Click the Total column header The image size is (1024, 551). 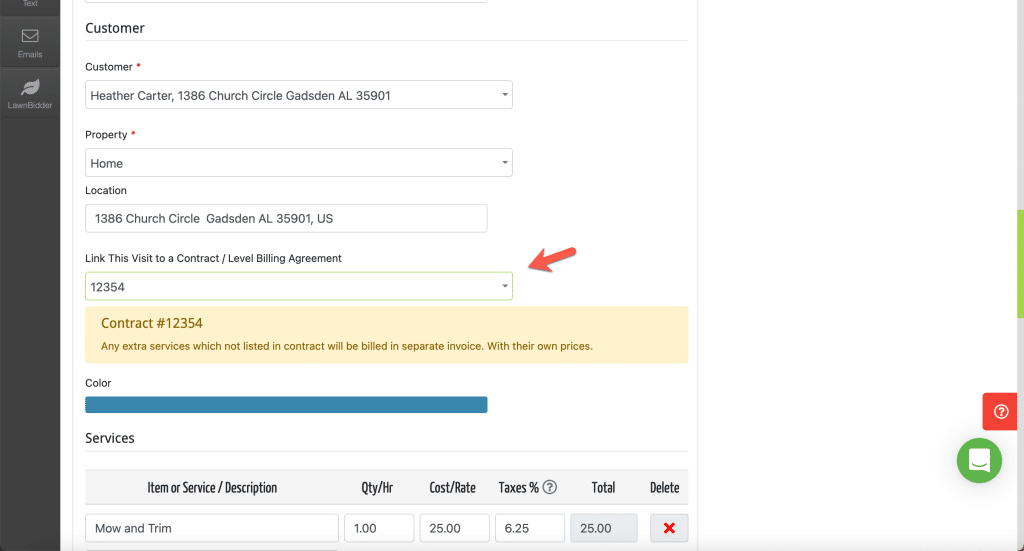[603, 488]
